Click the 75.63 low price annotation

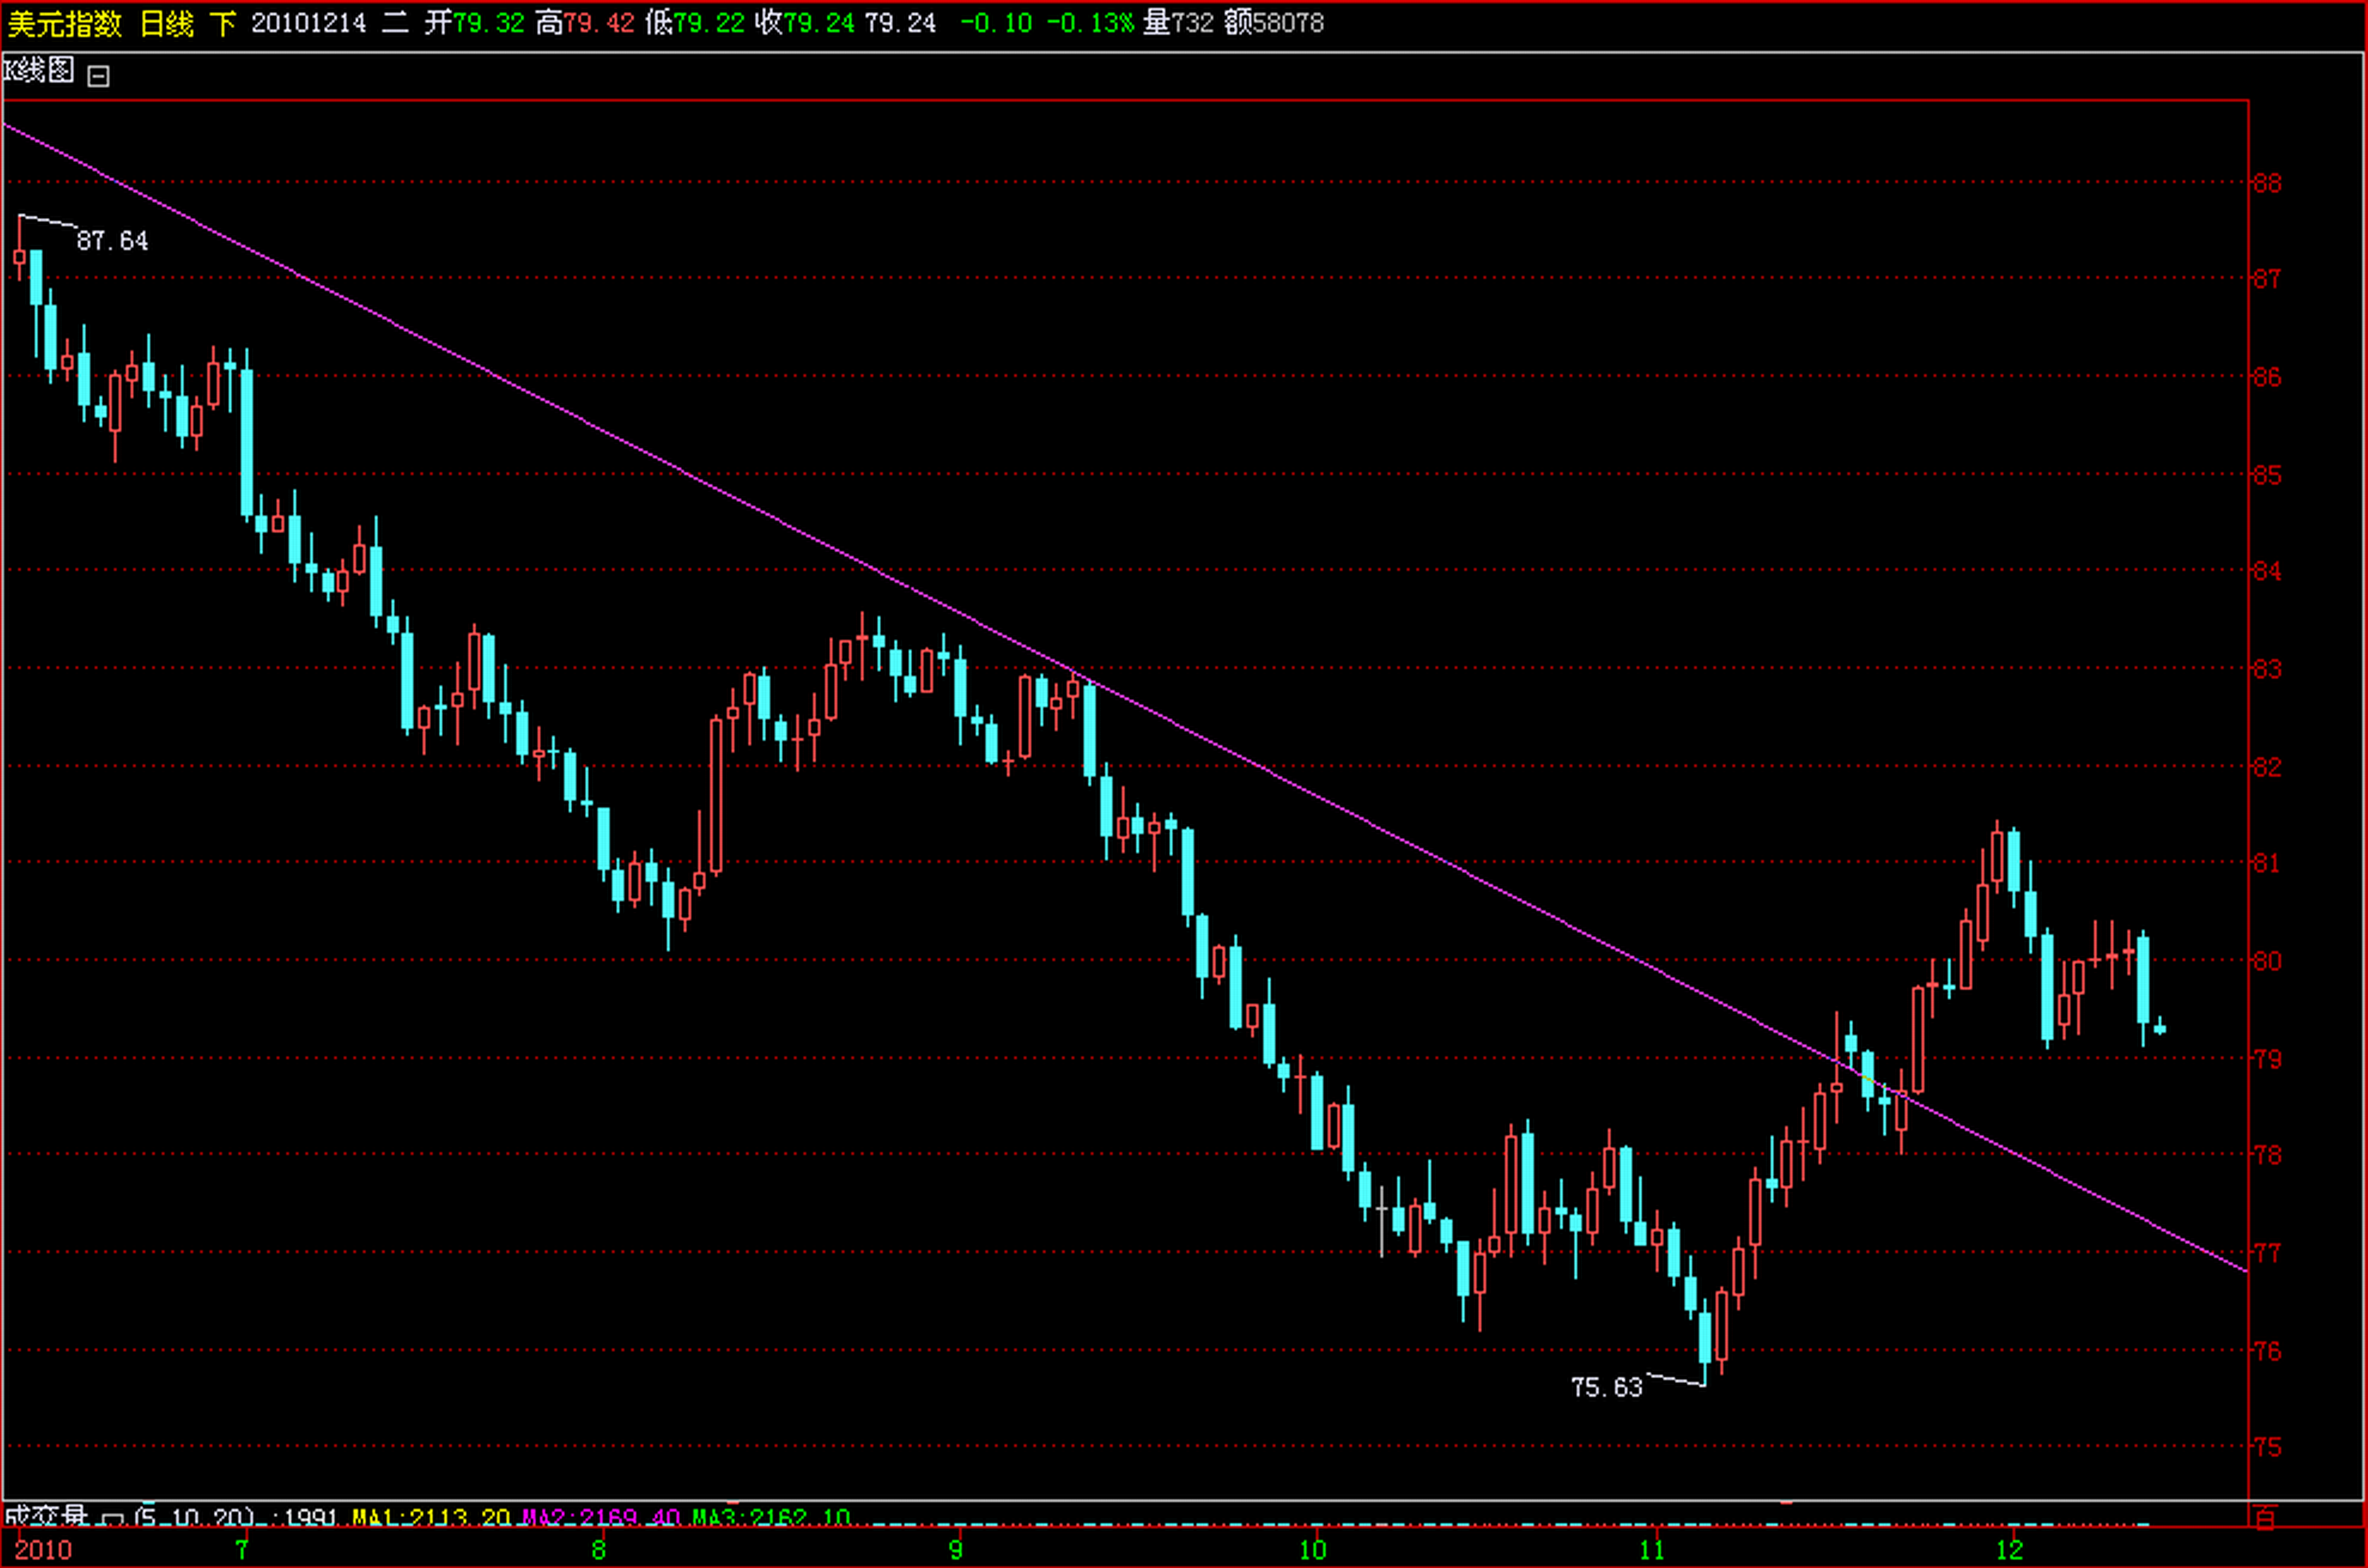pos(1606,1388)
